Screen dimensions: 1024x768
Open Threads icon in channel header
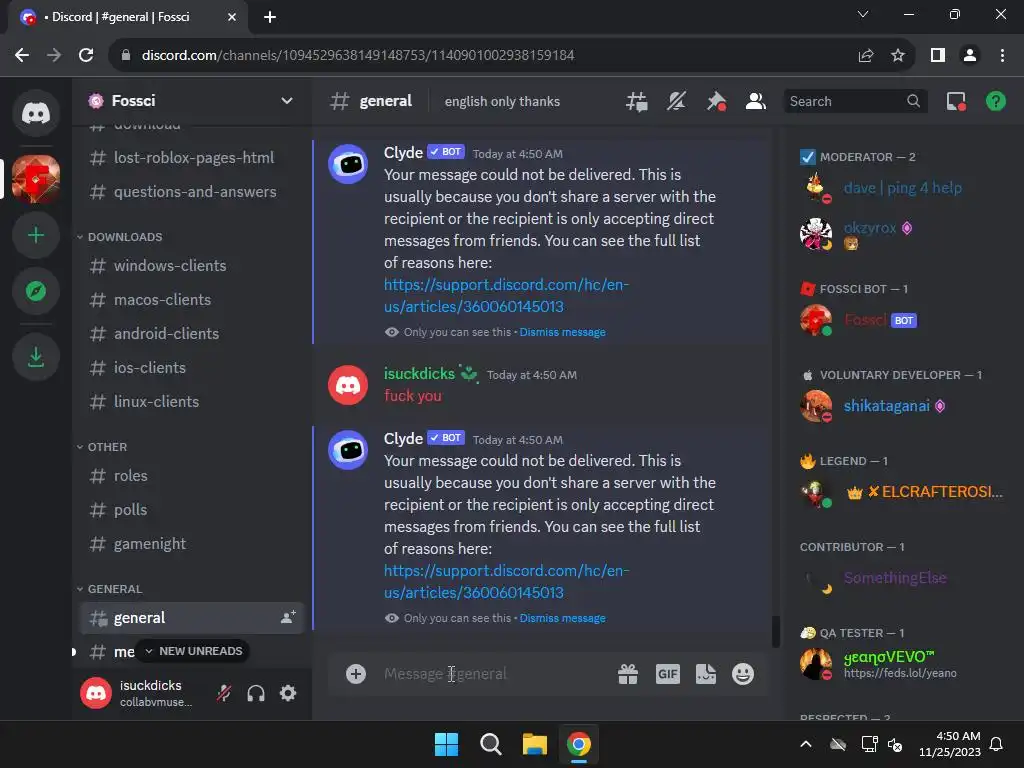click(637, 101)
